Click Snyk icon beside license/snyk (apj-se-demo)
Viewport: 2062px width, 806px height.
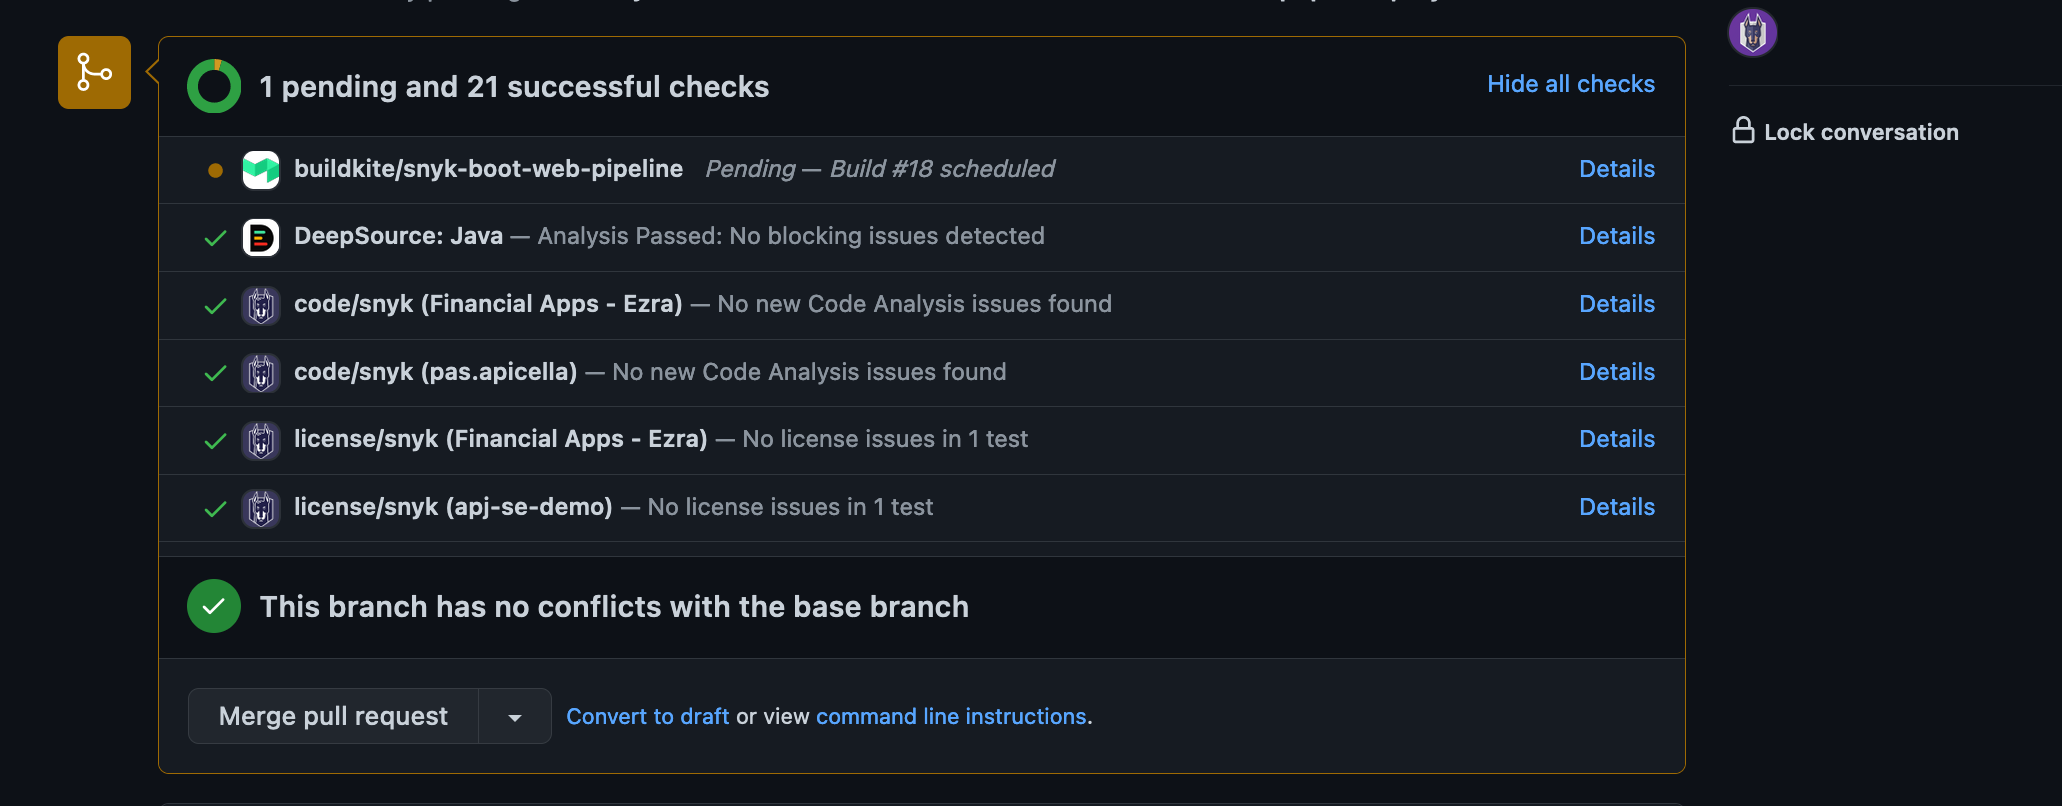pyautogui.click(x=261, y=508)
